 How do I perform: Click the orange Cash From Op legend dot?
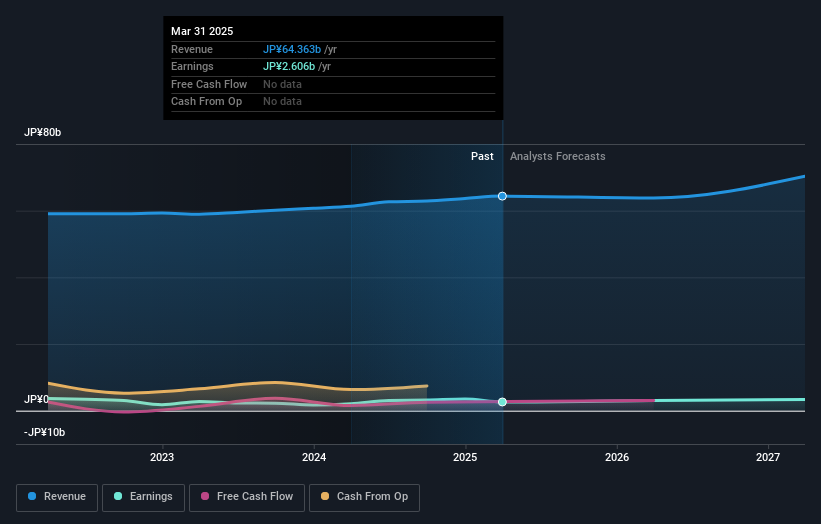click(325, 496)
